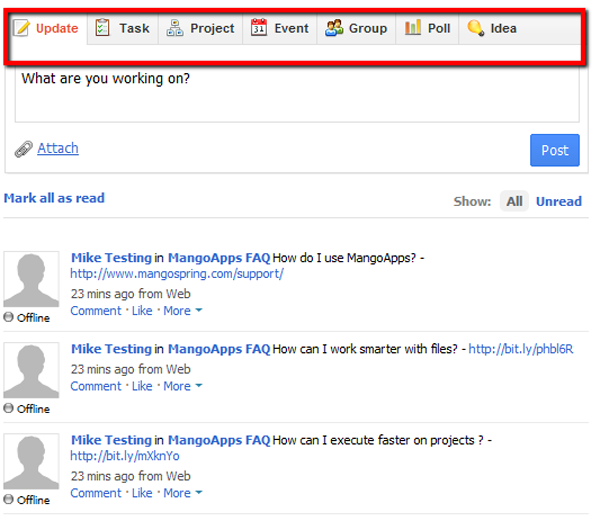Click the offline status icon under the files post avatar
Image resolution: width=600 pixels, height=521 pixels.
coord(8,408)
